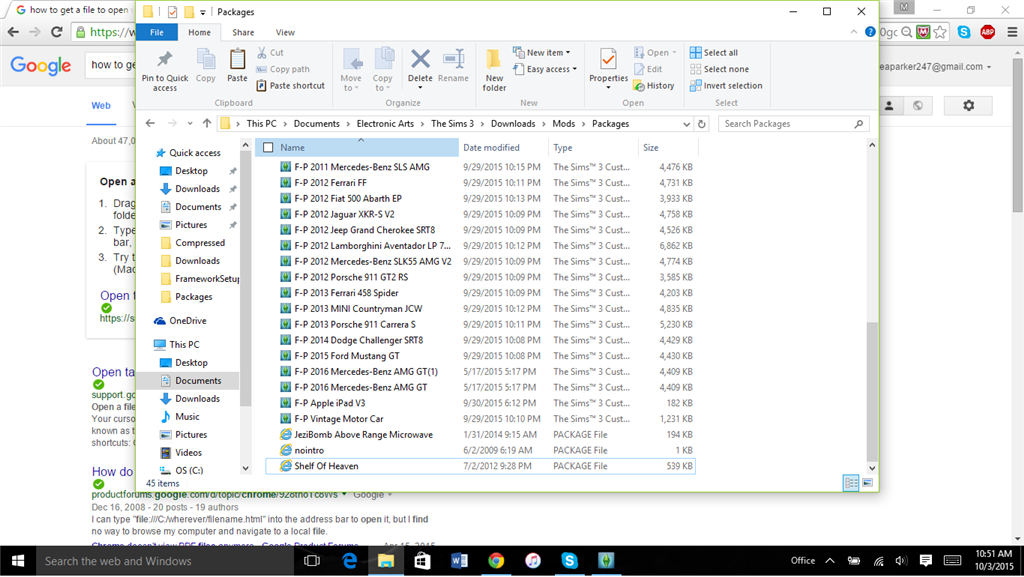Open recent locations dropdown arrow
The image size is (1024, 577).
click(189, 123)
